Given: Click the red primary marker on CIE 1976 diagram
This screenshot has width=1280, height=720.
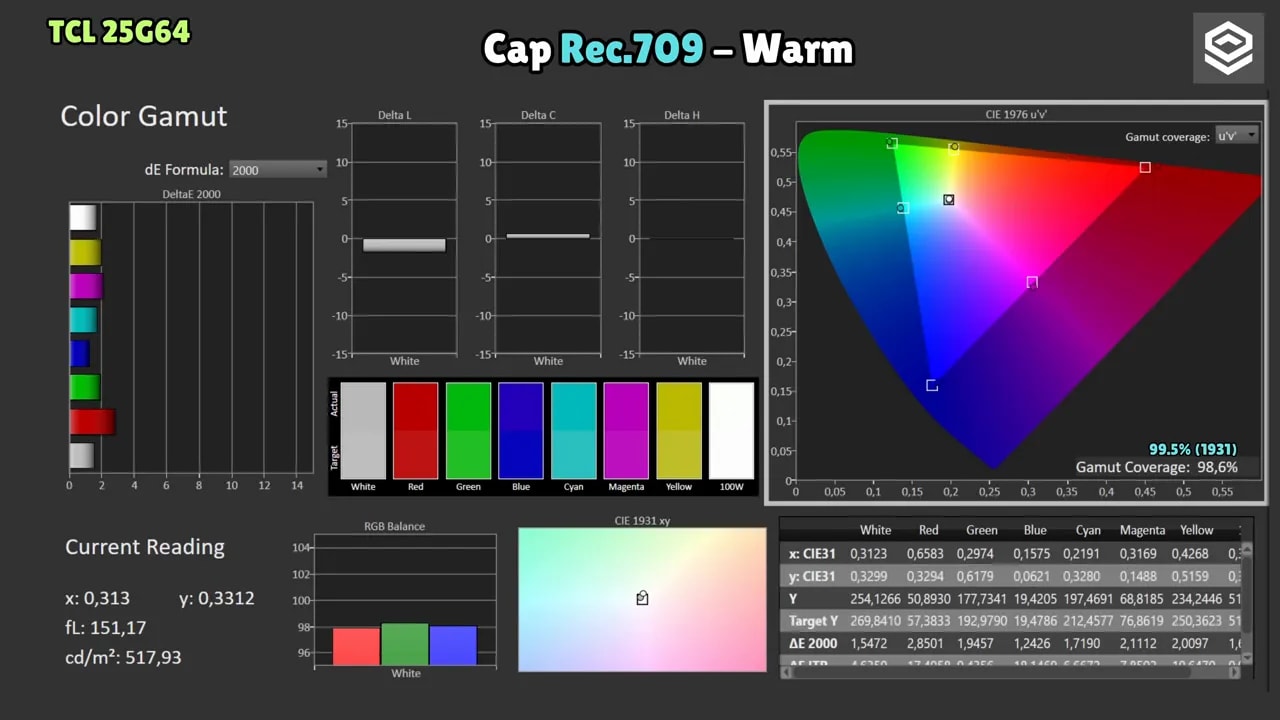Looking at the screenshot, I should point(1145,167).
